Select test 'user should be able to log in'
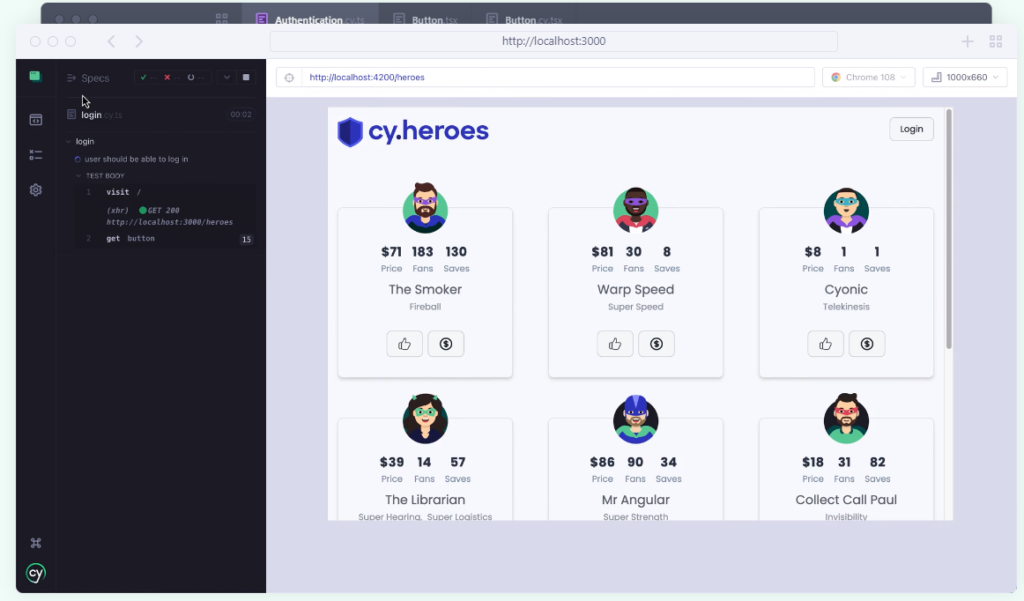Image resolution: width=1024 pixels, height=601 pixels. click(136, 159)
